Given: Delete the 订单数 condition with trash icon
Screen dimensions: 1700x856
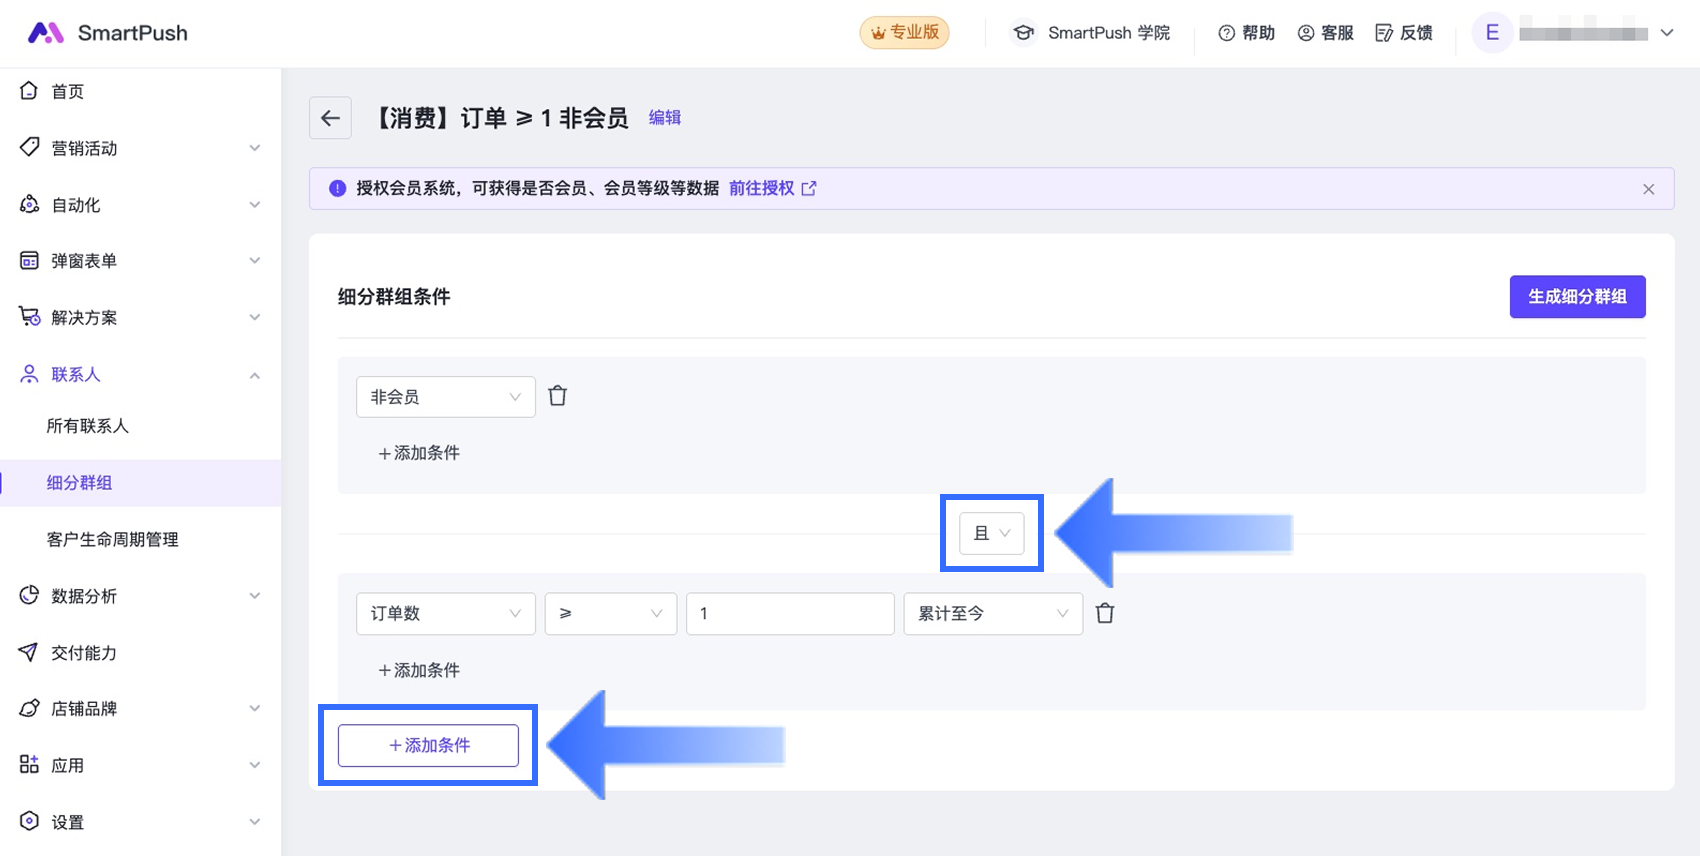Looking at the screenshot, I should tap(1105, 613).
